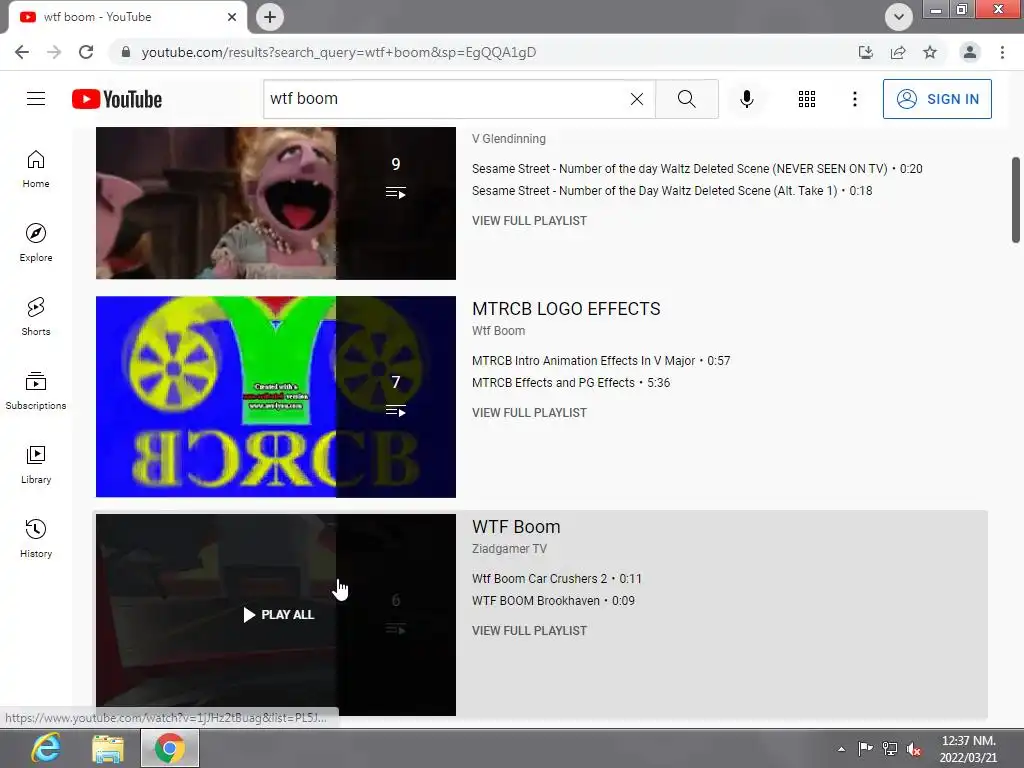The image size is (1024, 768).
Task: Open Wtf Boom Car Crushers 2 video
Action: [x=539, y=579]
